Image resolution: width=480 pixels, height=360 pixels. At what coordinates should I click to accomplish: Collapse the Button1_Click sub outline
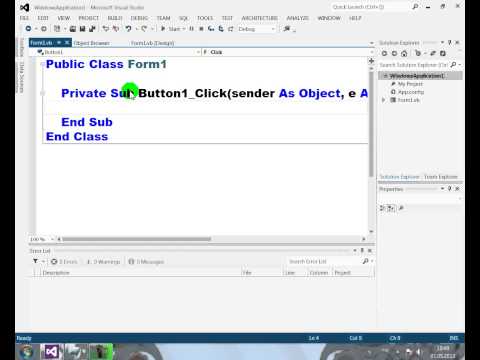[42, 93]
